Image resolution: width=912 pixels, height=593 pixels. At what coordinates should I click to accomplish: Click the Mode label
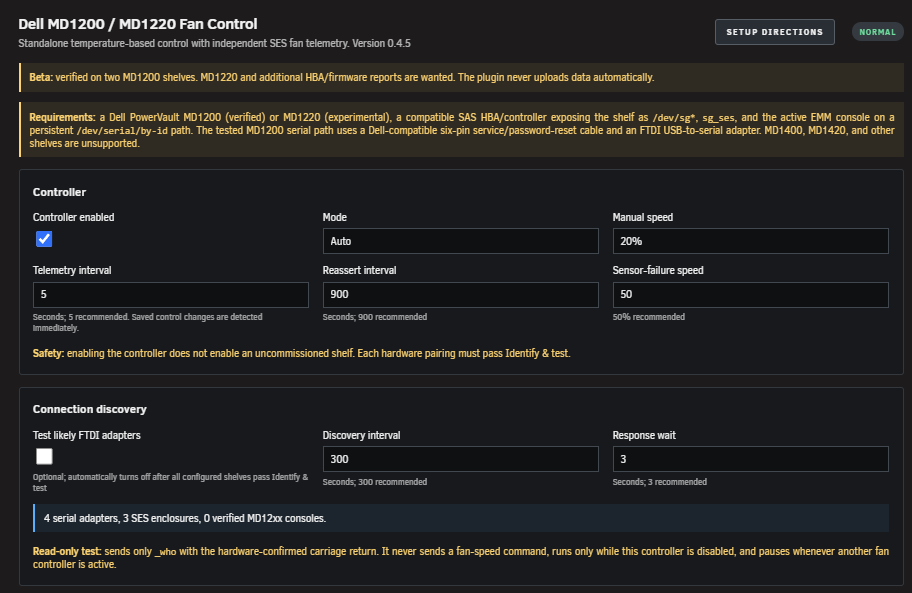tap(334, 217)
